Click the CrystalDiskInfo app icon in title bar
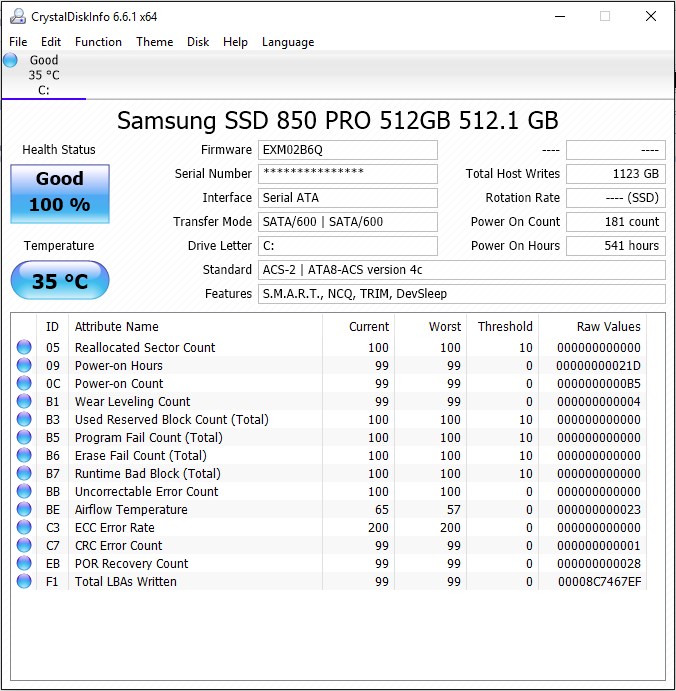The image size is (676, 691). tap(18, 16)
